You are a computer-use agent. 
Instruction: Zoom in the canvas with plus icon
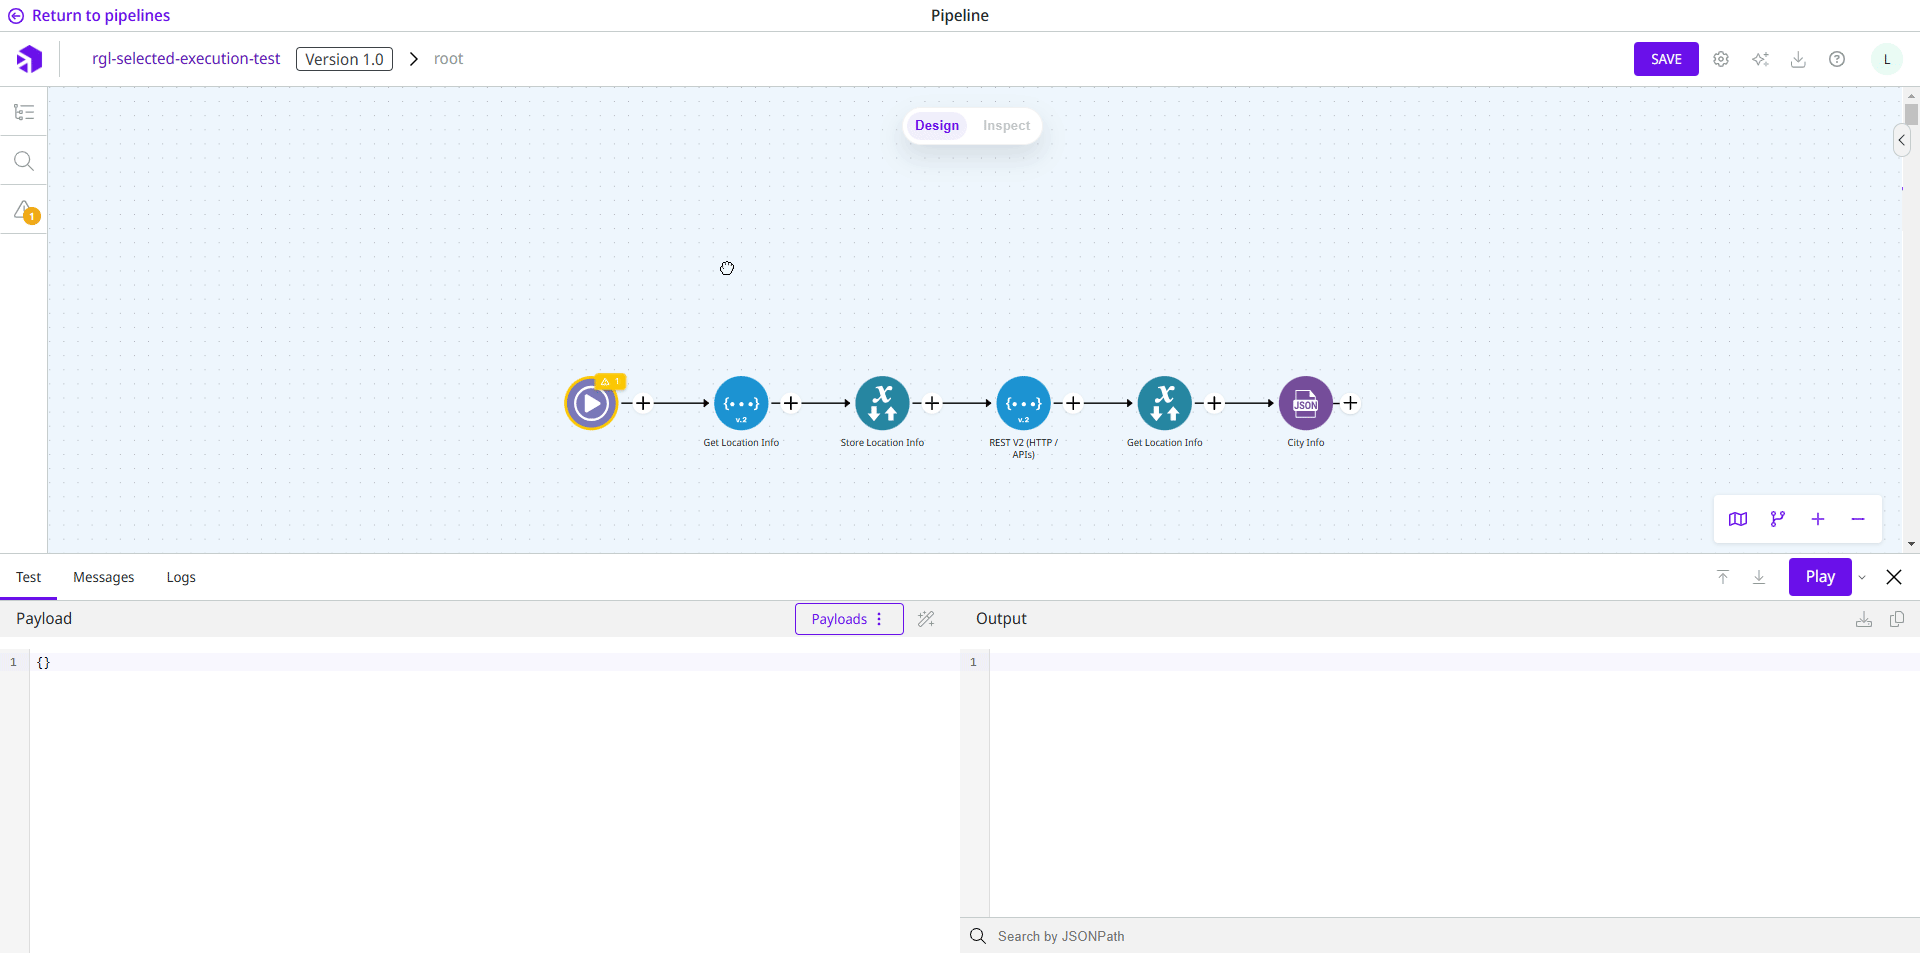coord(1818,519)
